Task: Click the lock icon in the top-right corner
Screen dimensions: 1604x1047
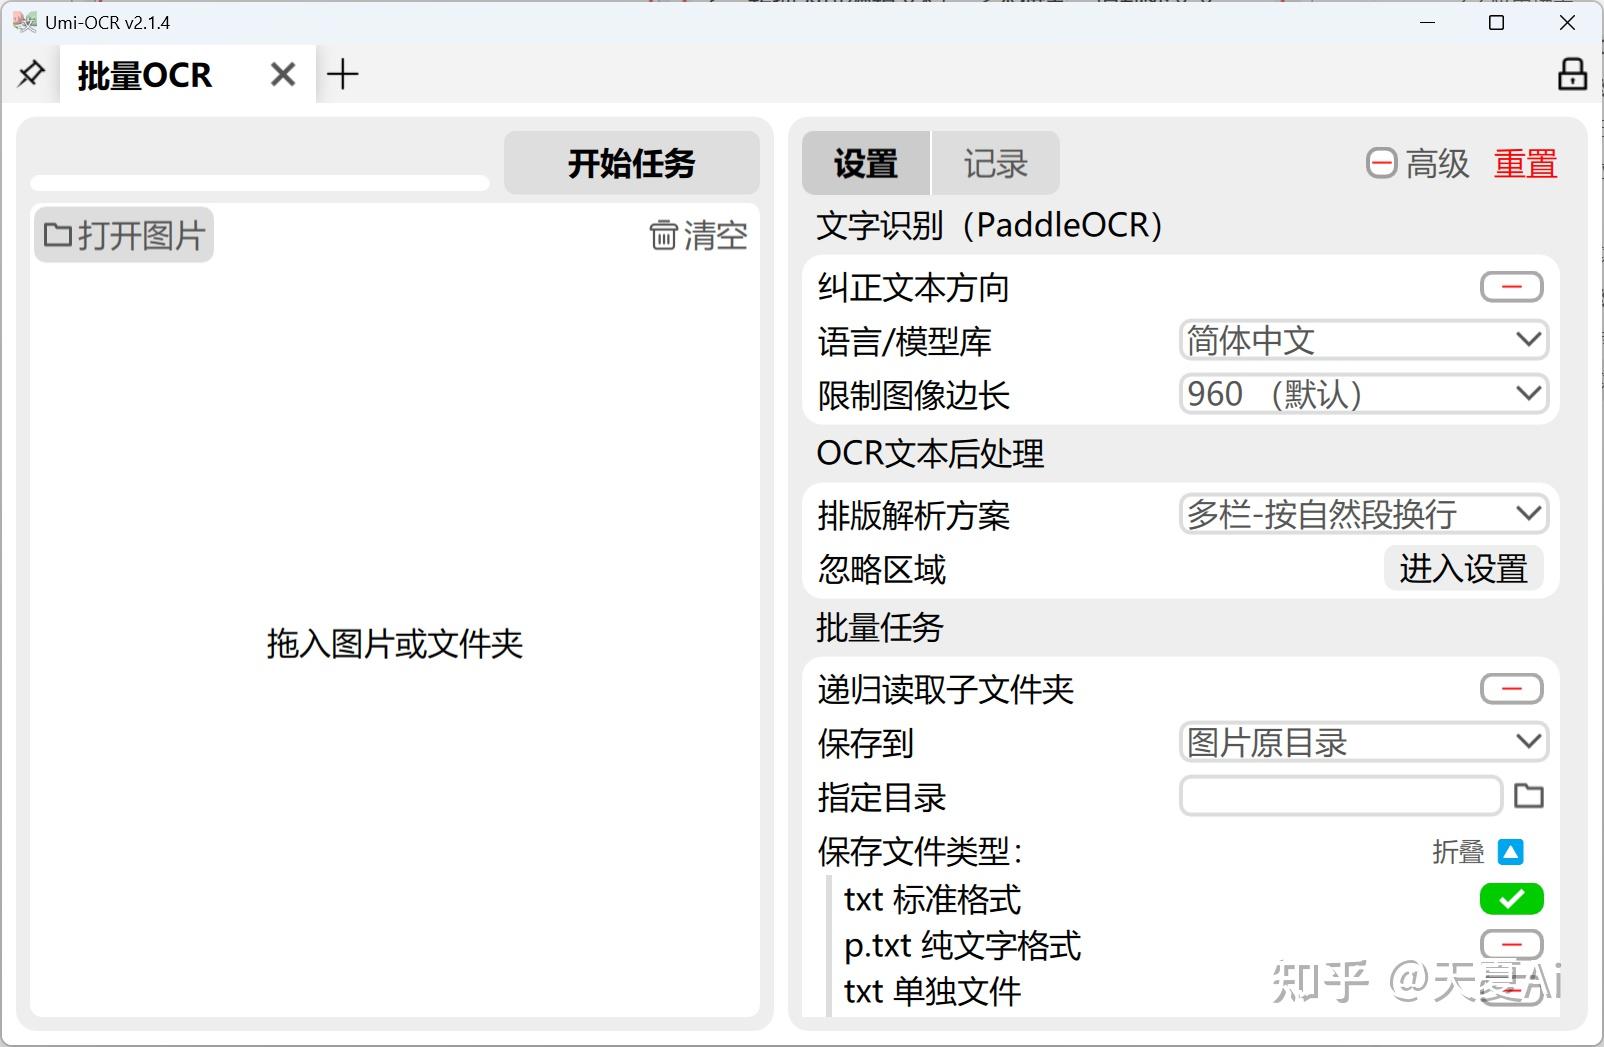Action: point(1571,75)
